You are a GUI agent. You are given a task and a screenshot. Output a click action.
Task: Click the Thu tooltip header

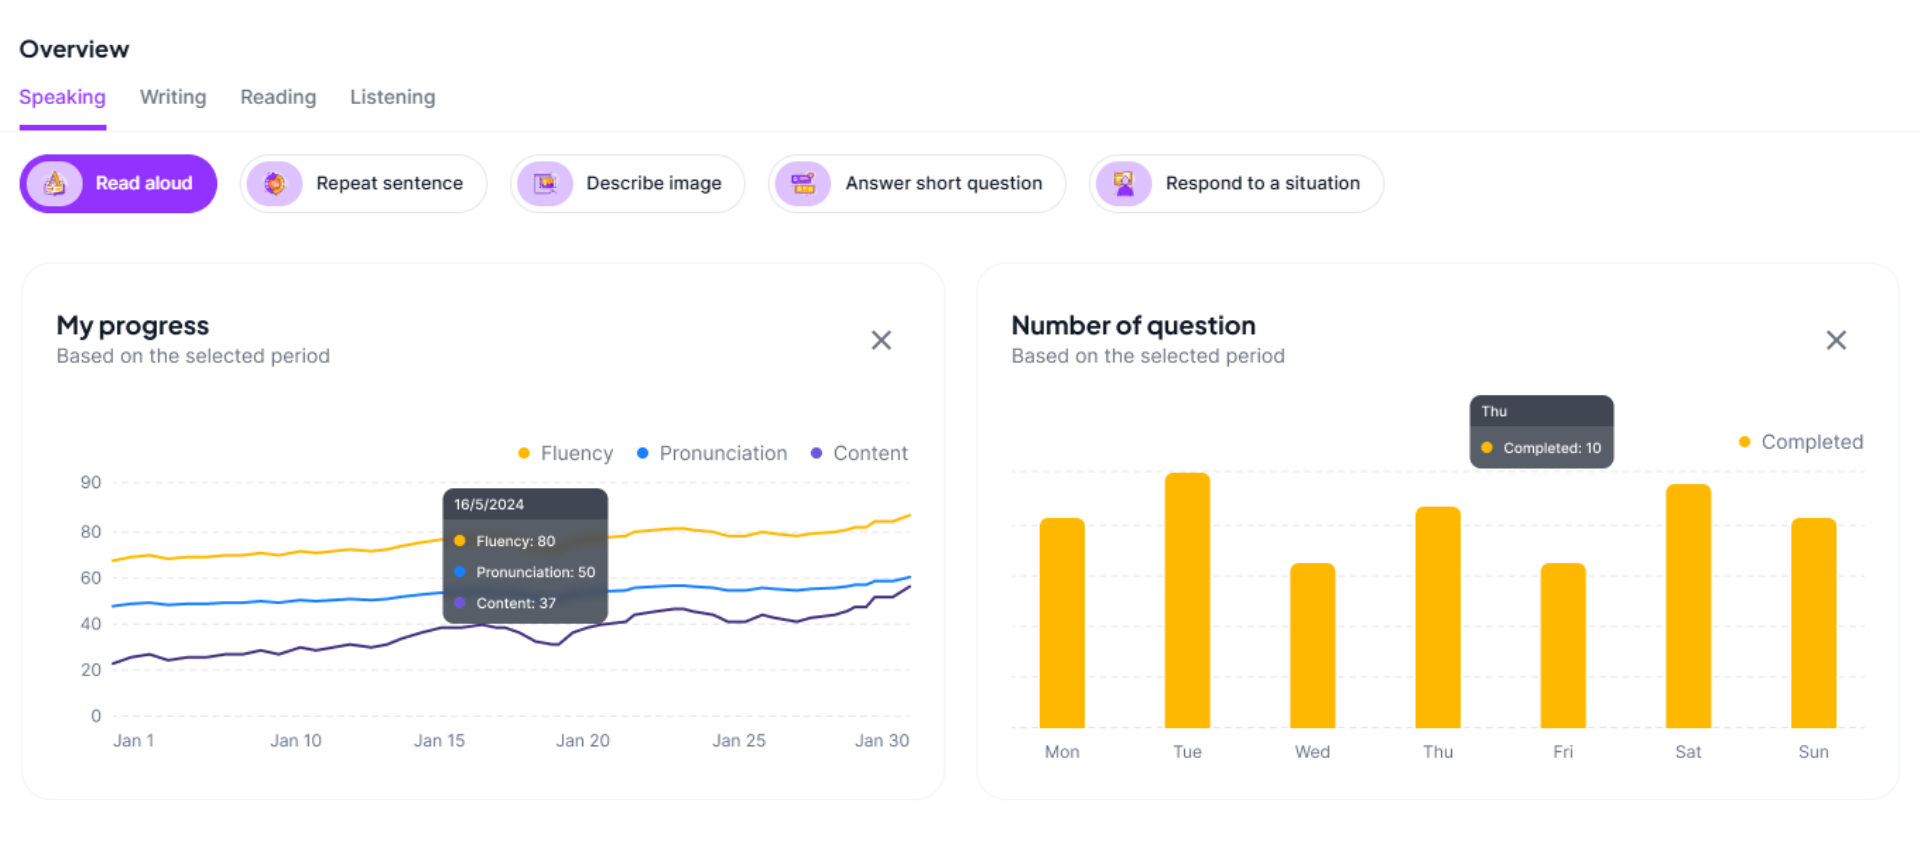click(x=1494, y=412)
